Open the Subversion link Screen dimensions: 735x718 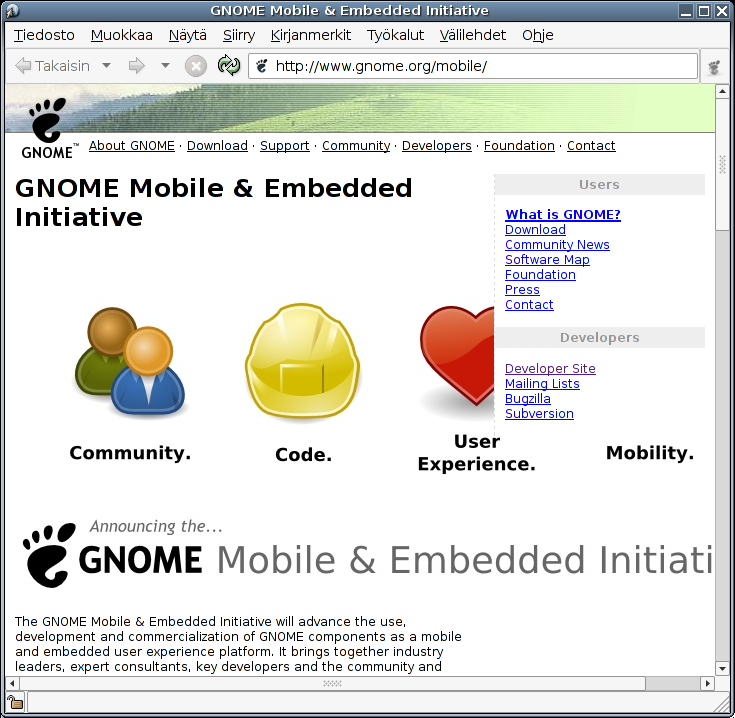(x=539, y=414)
